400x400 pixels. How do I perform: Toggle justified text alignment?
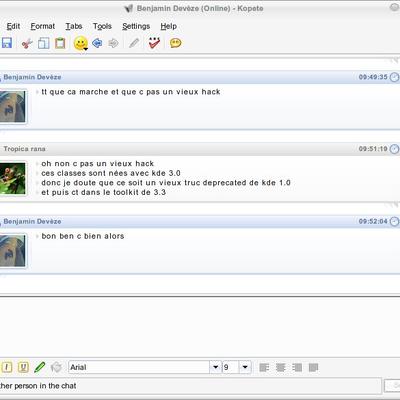(313, 367)
